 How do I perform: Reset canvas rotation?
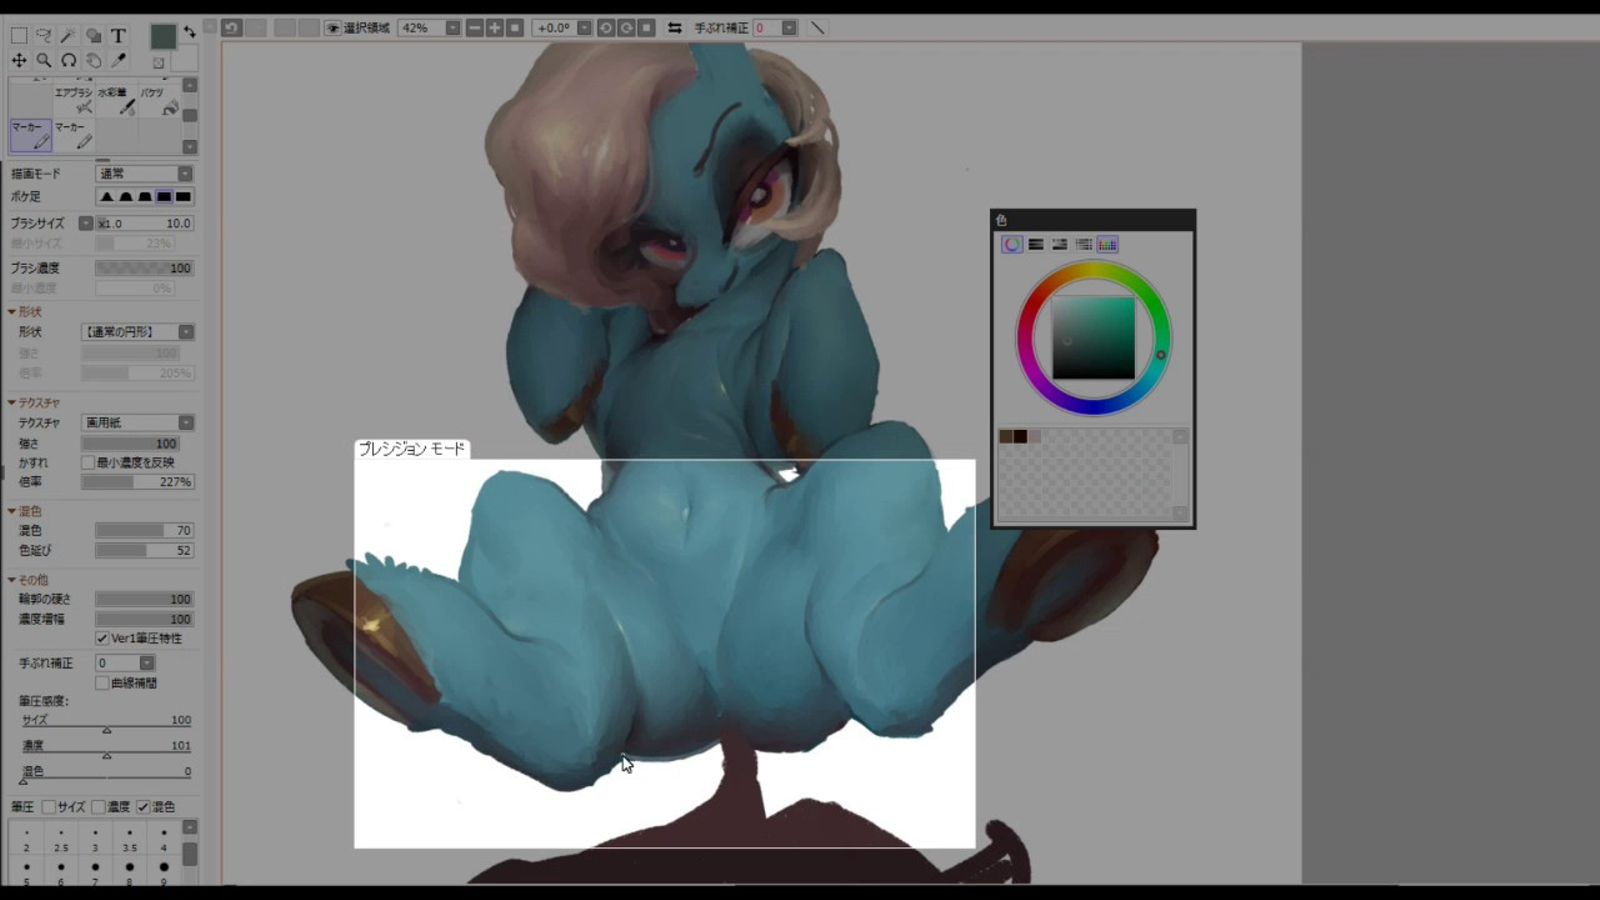(646, 28)
